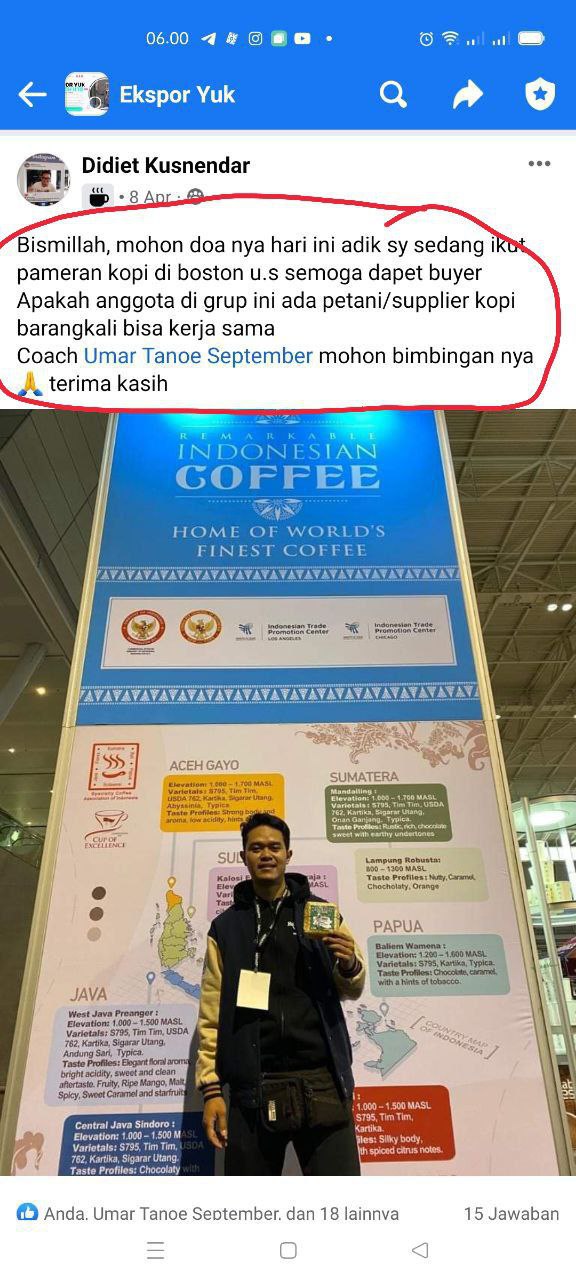
Task: Open the Ekspor Yuk group avatar
Action: click(x=87, y=95)
